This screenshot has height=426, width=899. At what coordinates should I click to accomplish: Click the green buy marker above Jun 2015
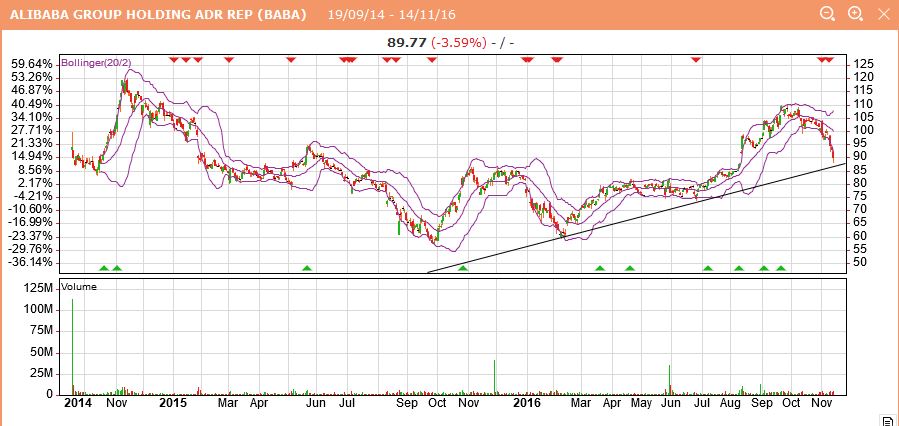tap(307, 268)
